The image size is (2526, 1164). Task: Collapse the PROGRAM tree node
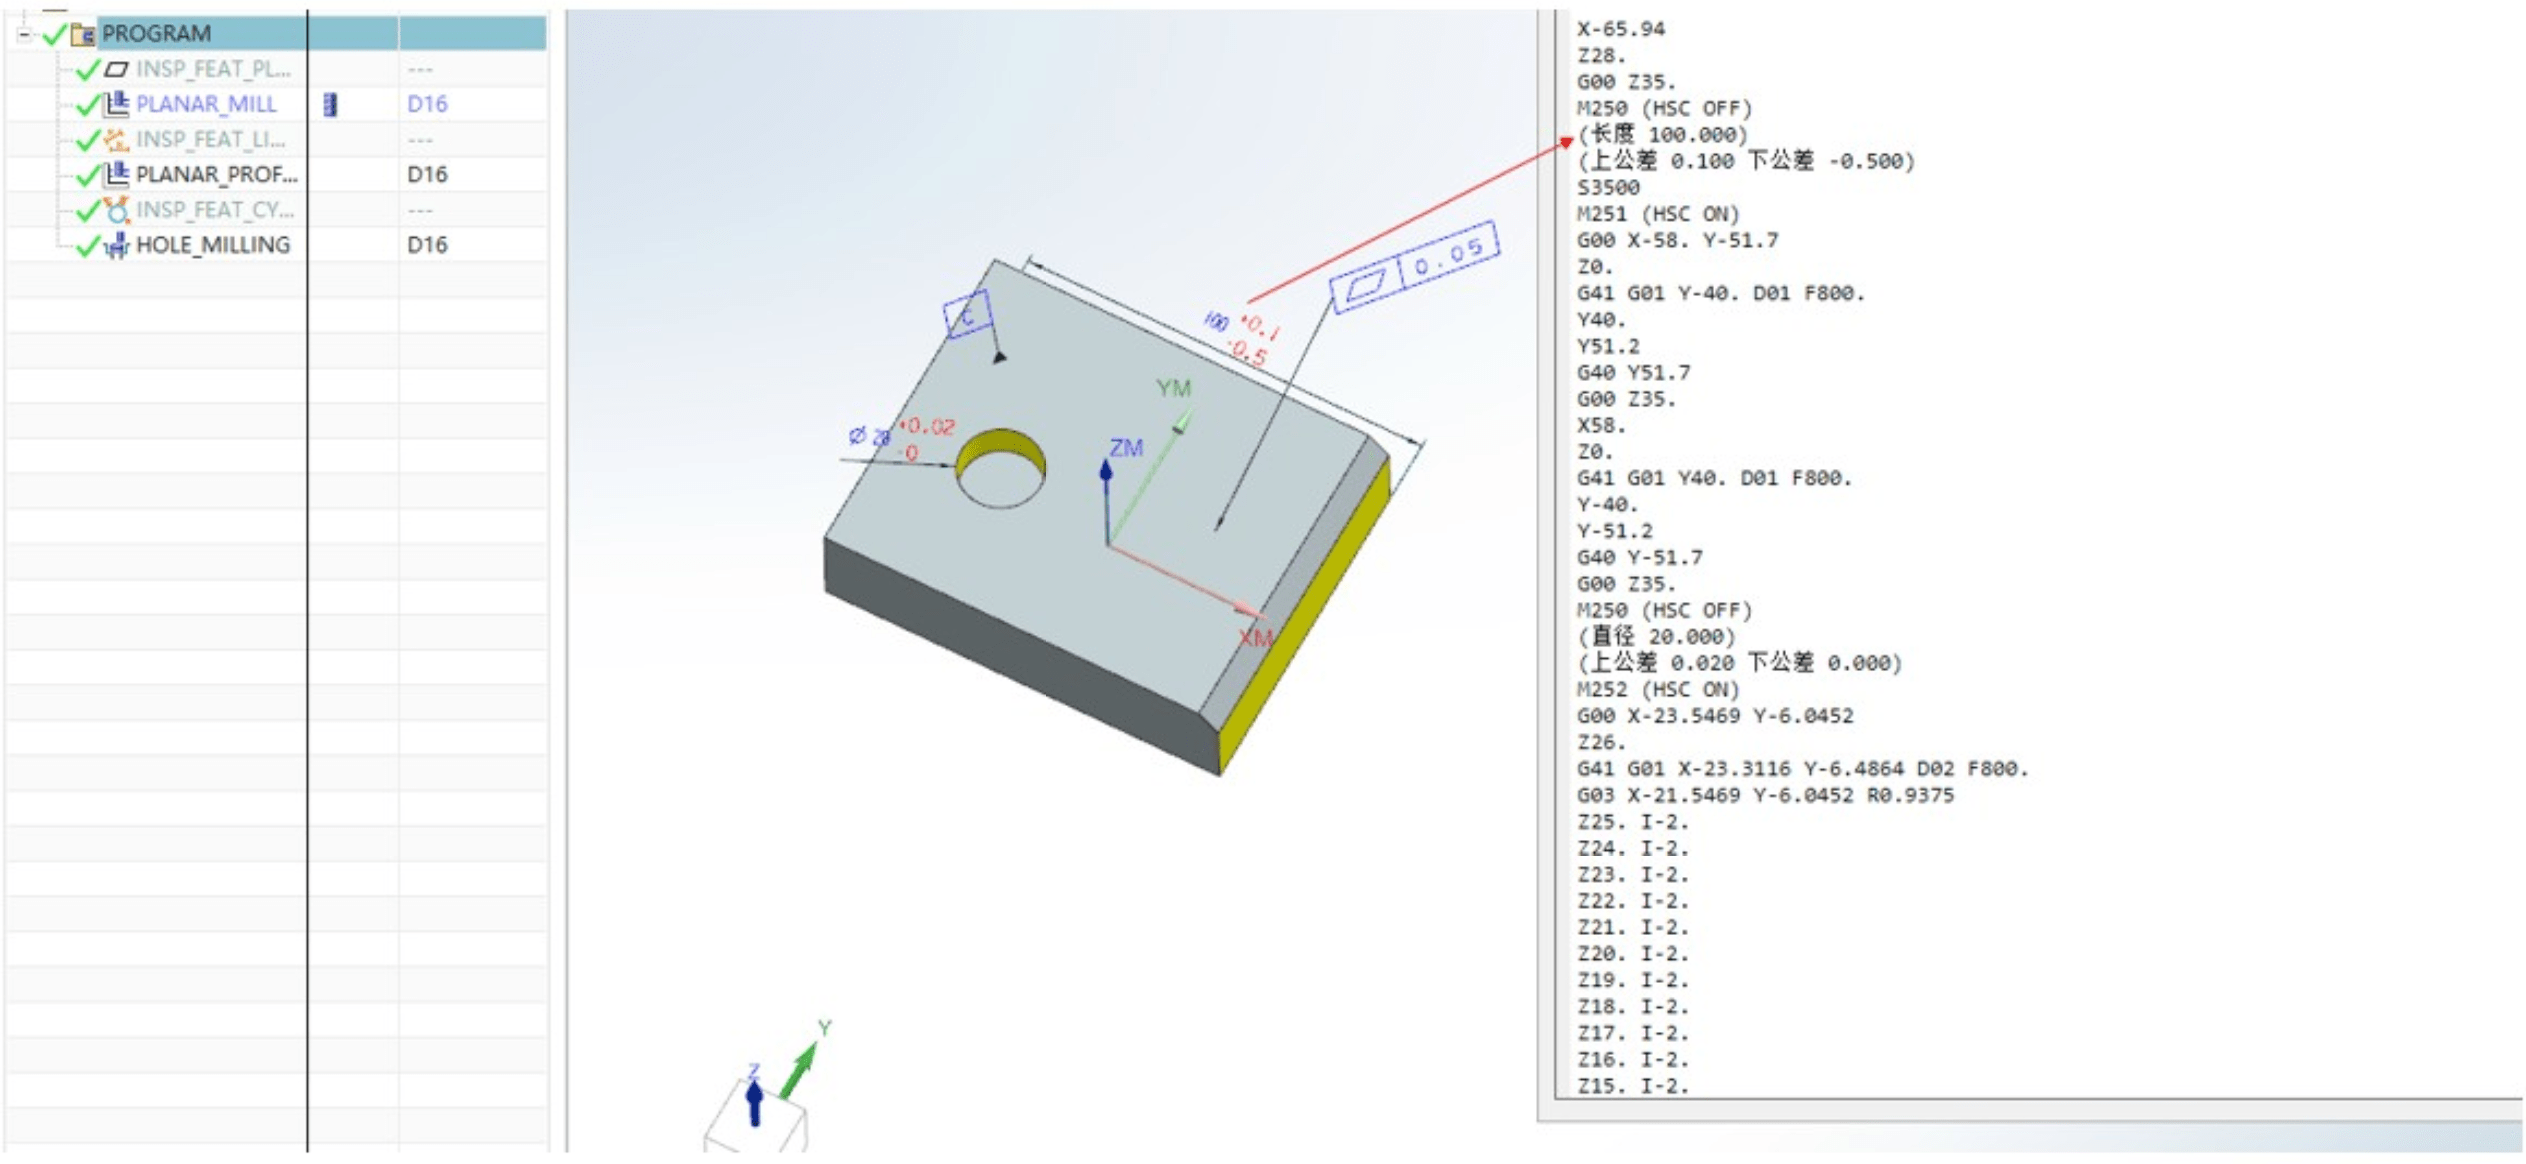(23, 35)
